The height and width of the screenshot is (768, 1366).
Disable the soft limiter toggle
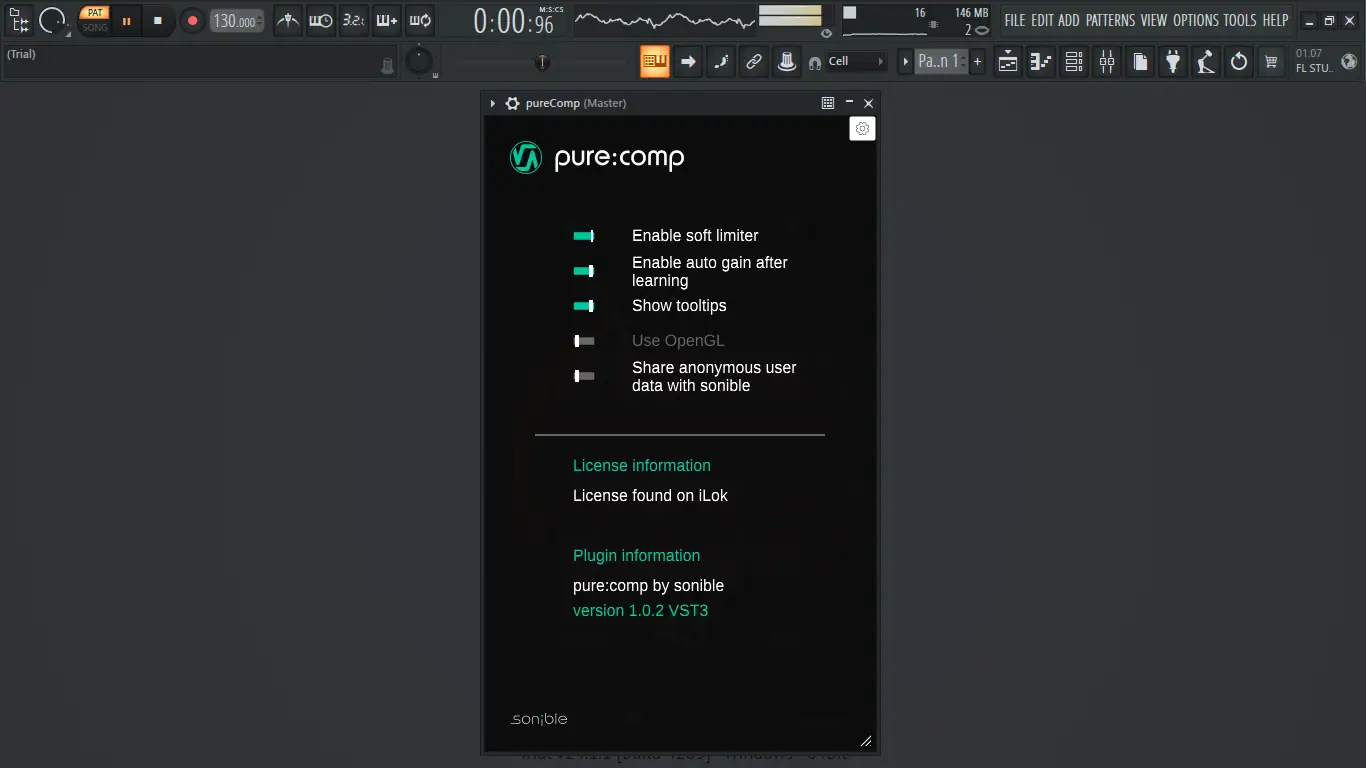click(x=583, y=235)
